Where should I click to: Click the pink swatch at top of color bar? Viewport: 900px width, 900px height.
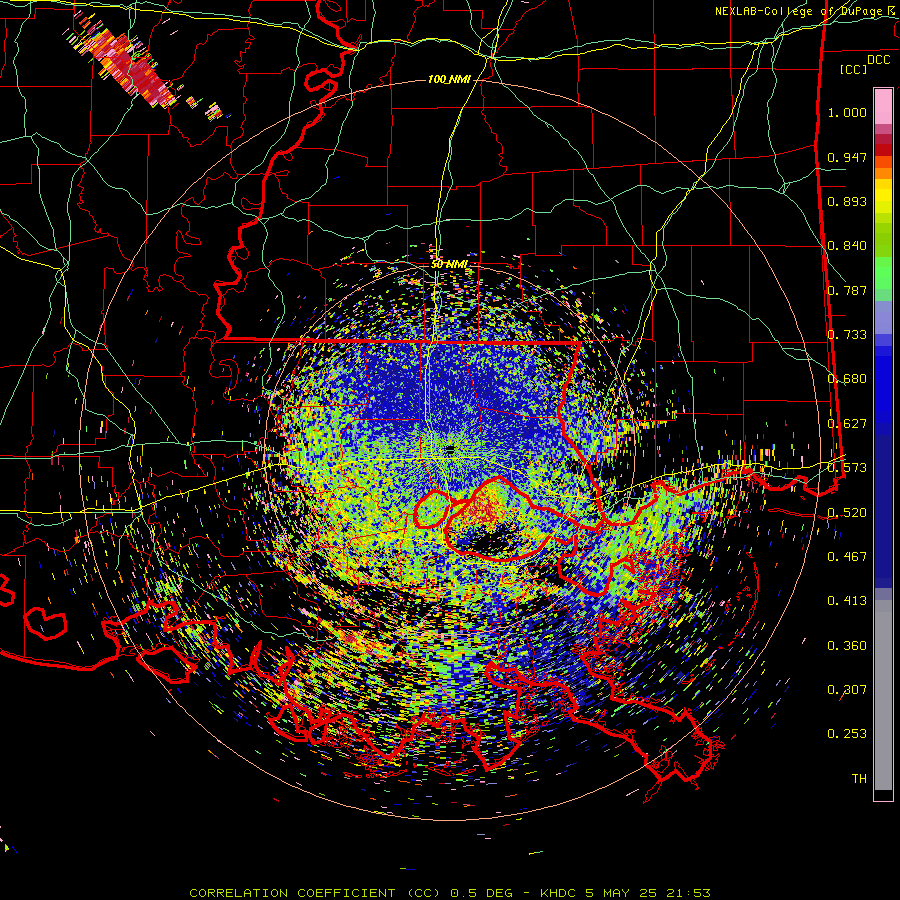pyautogui.click(x=883, y=106)
